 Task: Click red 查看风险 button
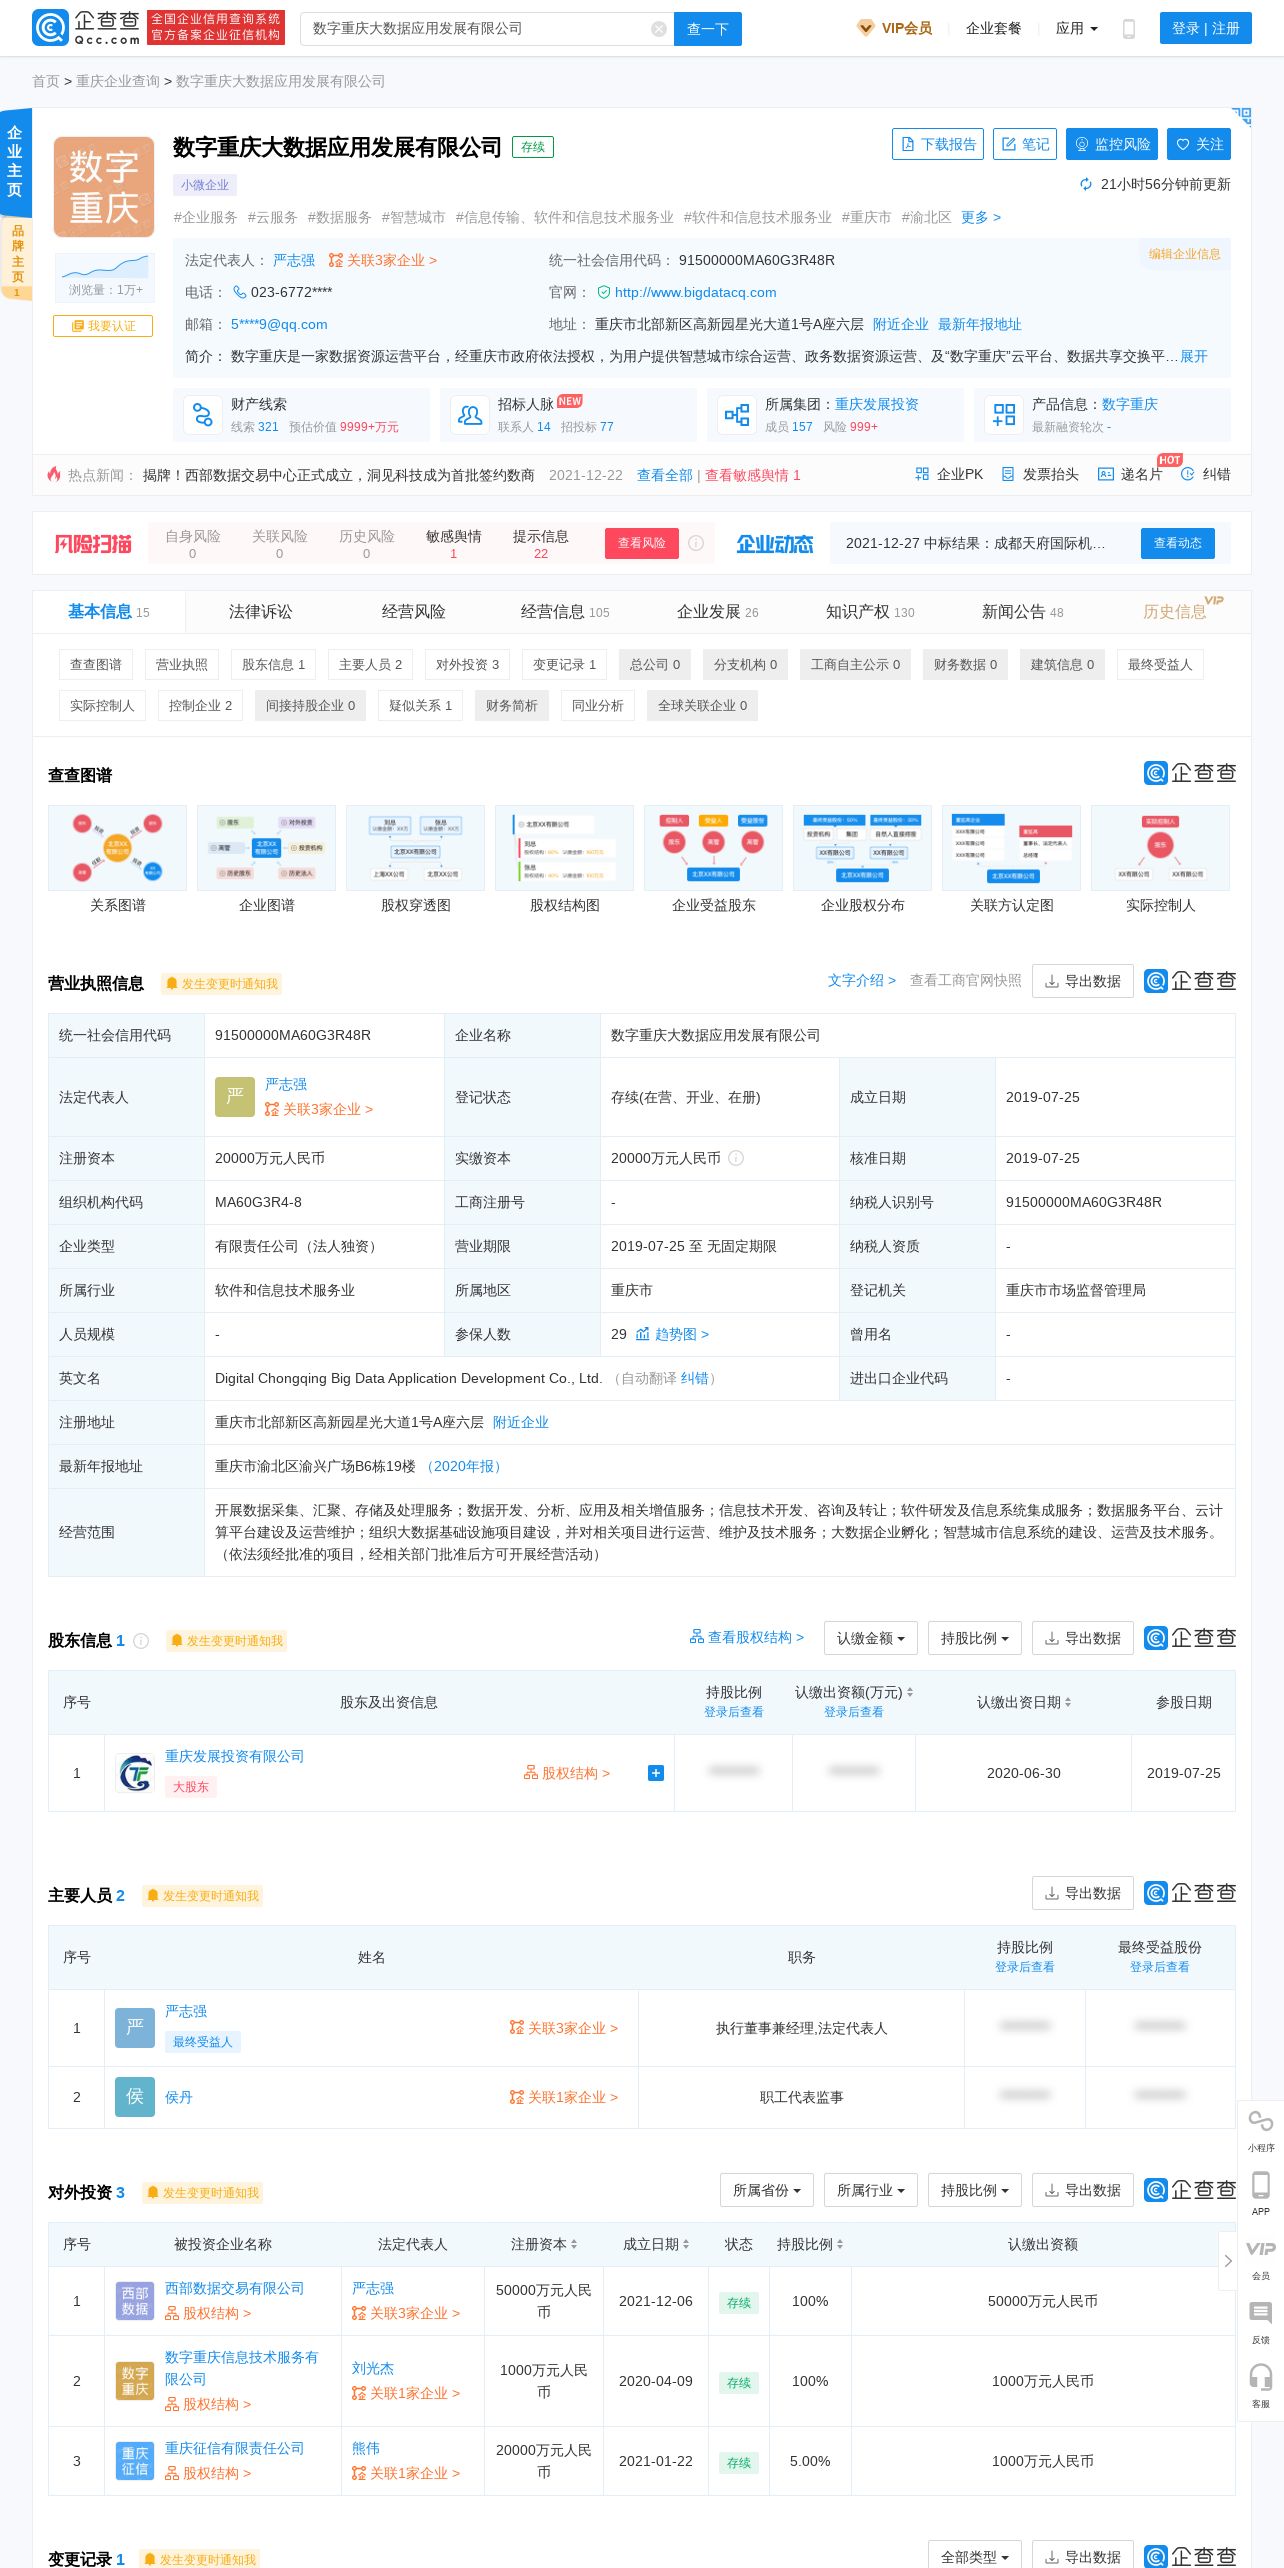[641, 543]
